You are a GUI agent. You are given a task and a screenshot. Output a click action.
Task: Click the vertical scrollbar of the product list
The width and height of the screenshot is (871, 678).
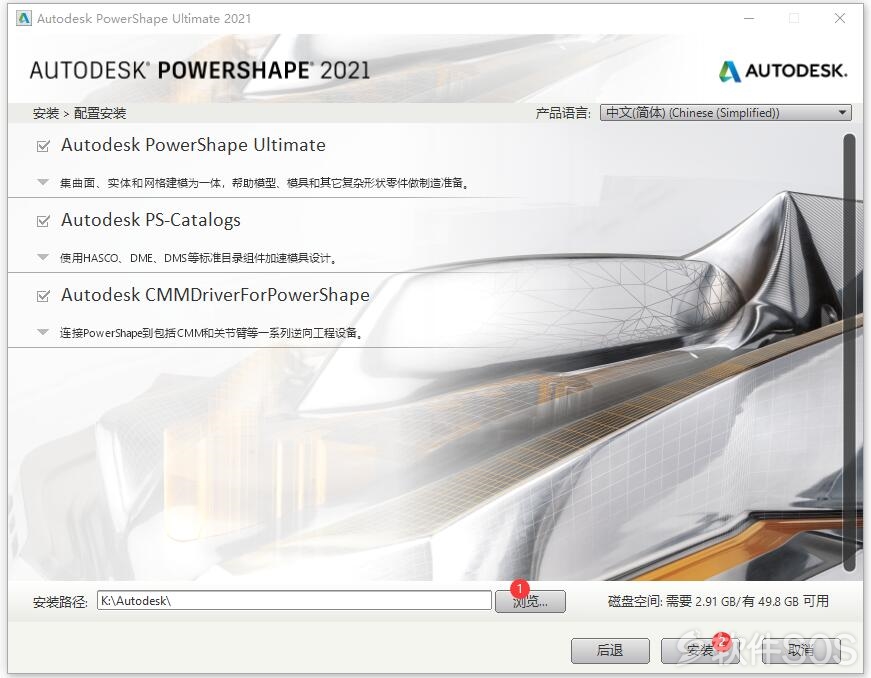tap(849, 352)
